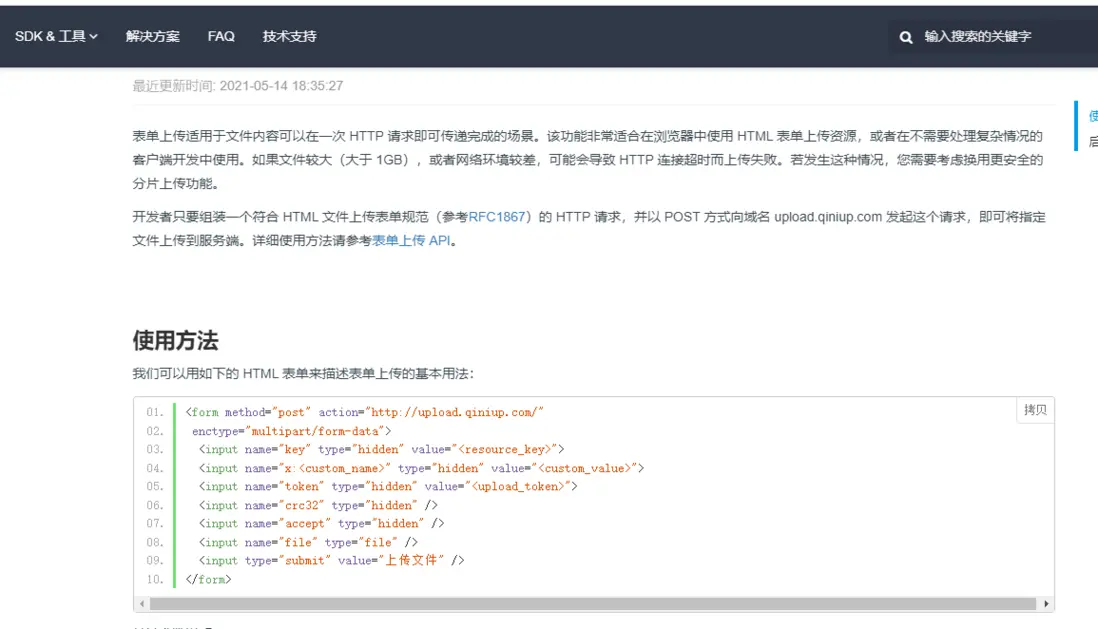
Task: Click the code scrollbar left arrow
Action: pyautogui.click(x=142, y=604)
